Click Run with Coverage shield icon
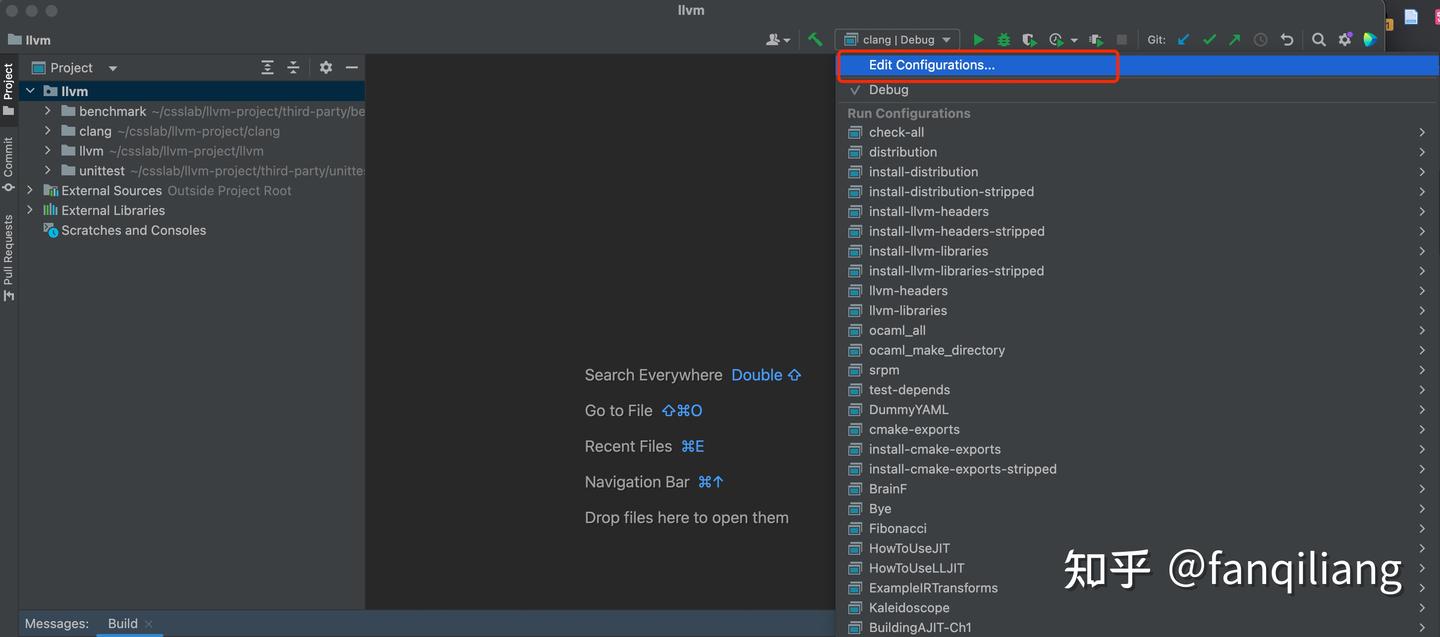Image resolution: width=1440 pixels, height=637 pixels. [x=1028, y=40]
